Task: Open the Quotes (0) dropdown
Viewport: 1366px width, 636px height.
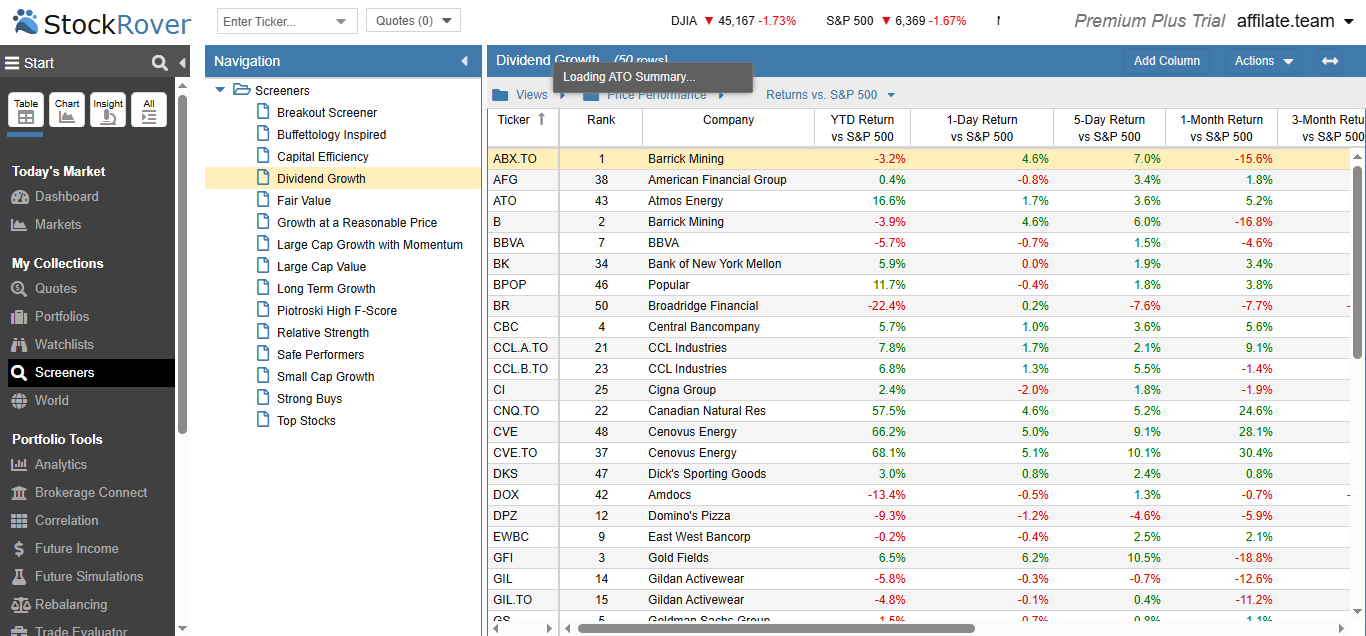Action: pyautogui.click(x=413, y=21)
